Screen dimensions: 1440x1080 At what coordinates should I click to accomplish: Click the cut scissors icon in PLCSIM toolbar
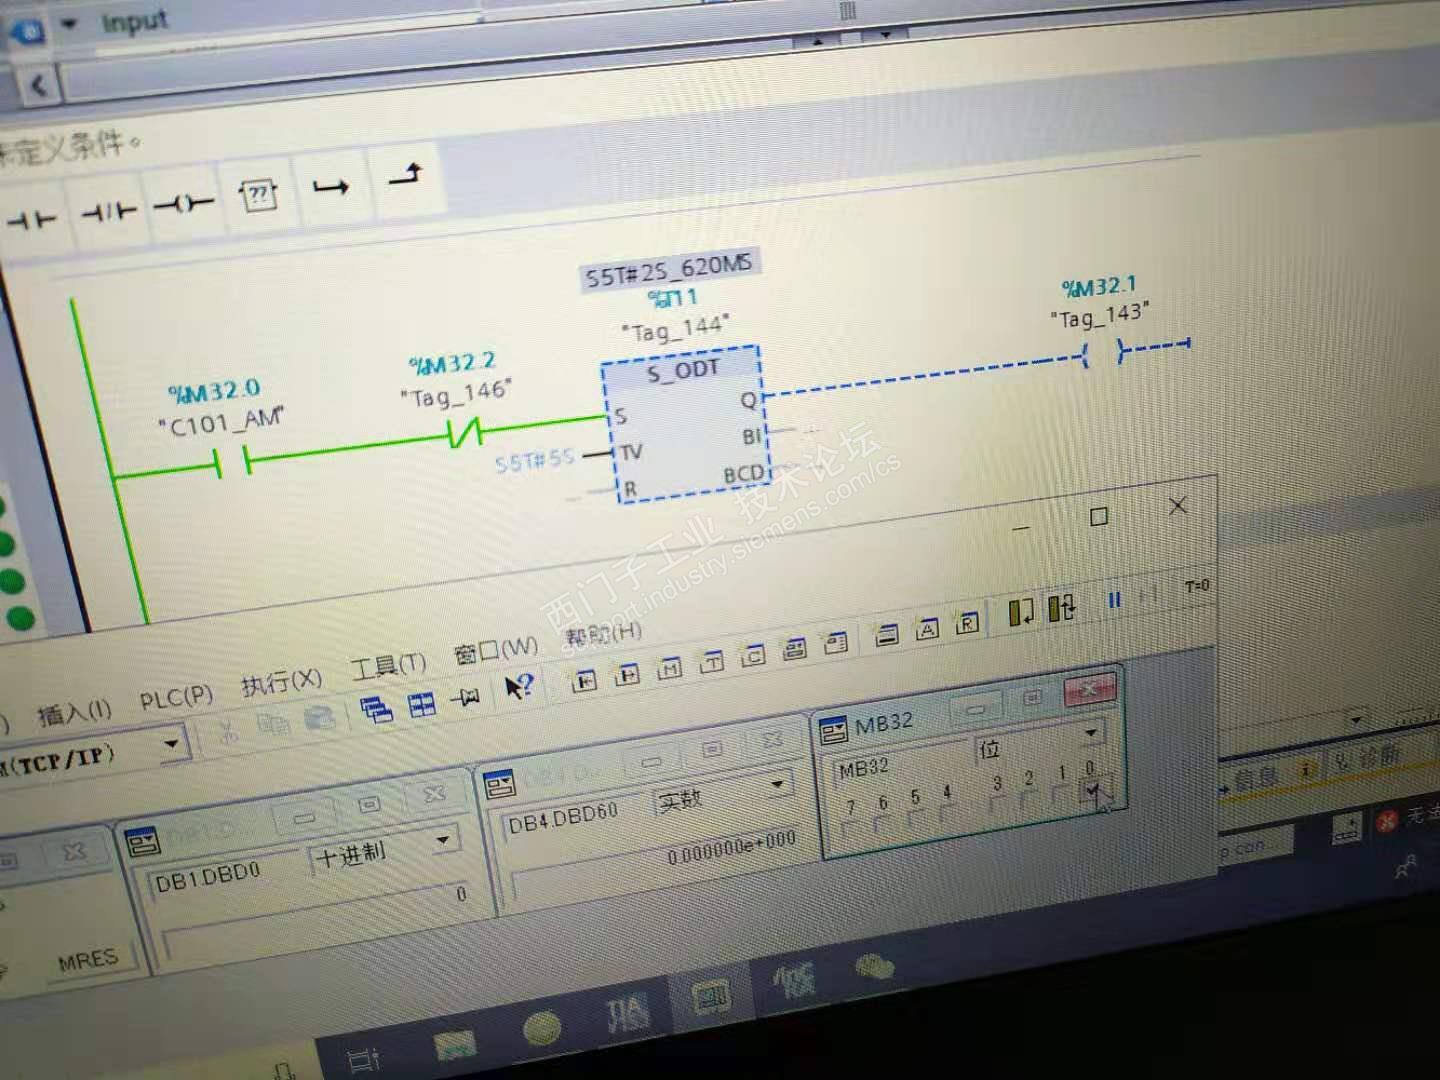click(x=229, y=732)
